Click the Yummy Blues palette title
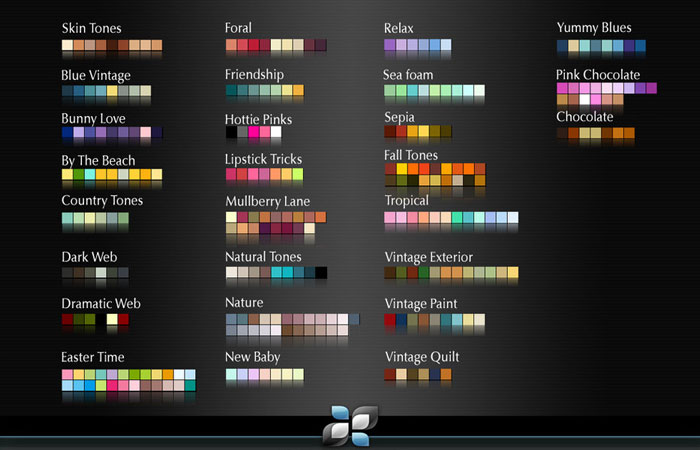The height and width of the screenshot is (450, 700). 594,28
